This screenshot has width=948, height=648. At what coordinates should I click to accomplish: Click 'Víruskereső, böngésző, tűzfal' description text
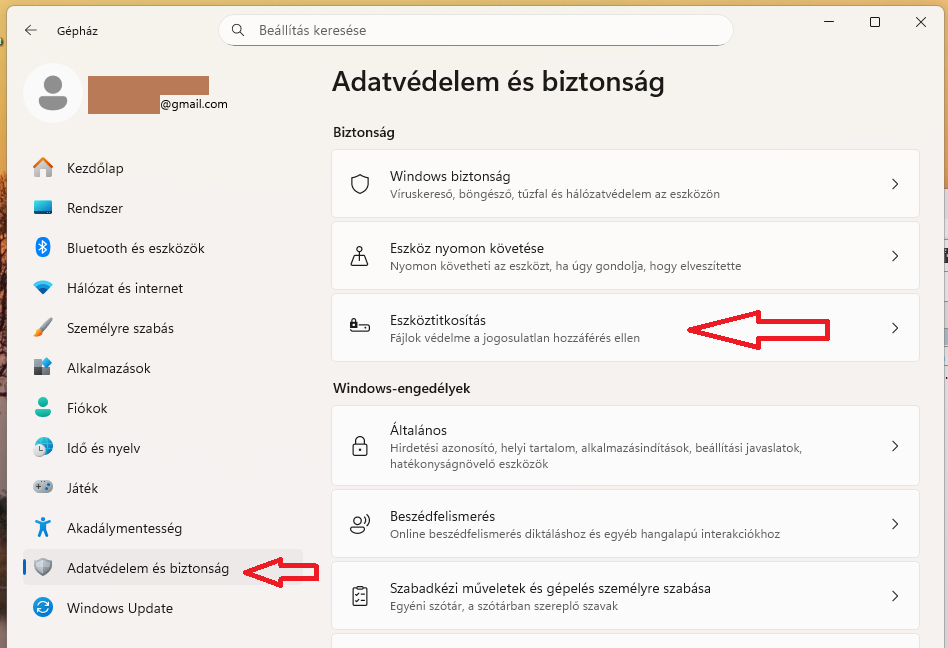tap(555, 194)
